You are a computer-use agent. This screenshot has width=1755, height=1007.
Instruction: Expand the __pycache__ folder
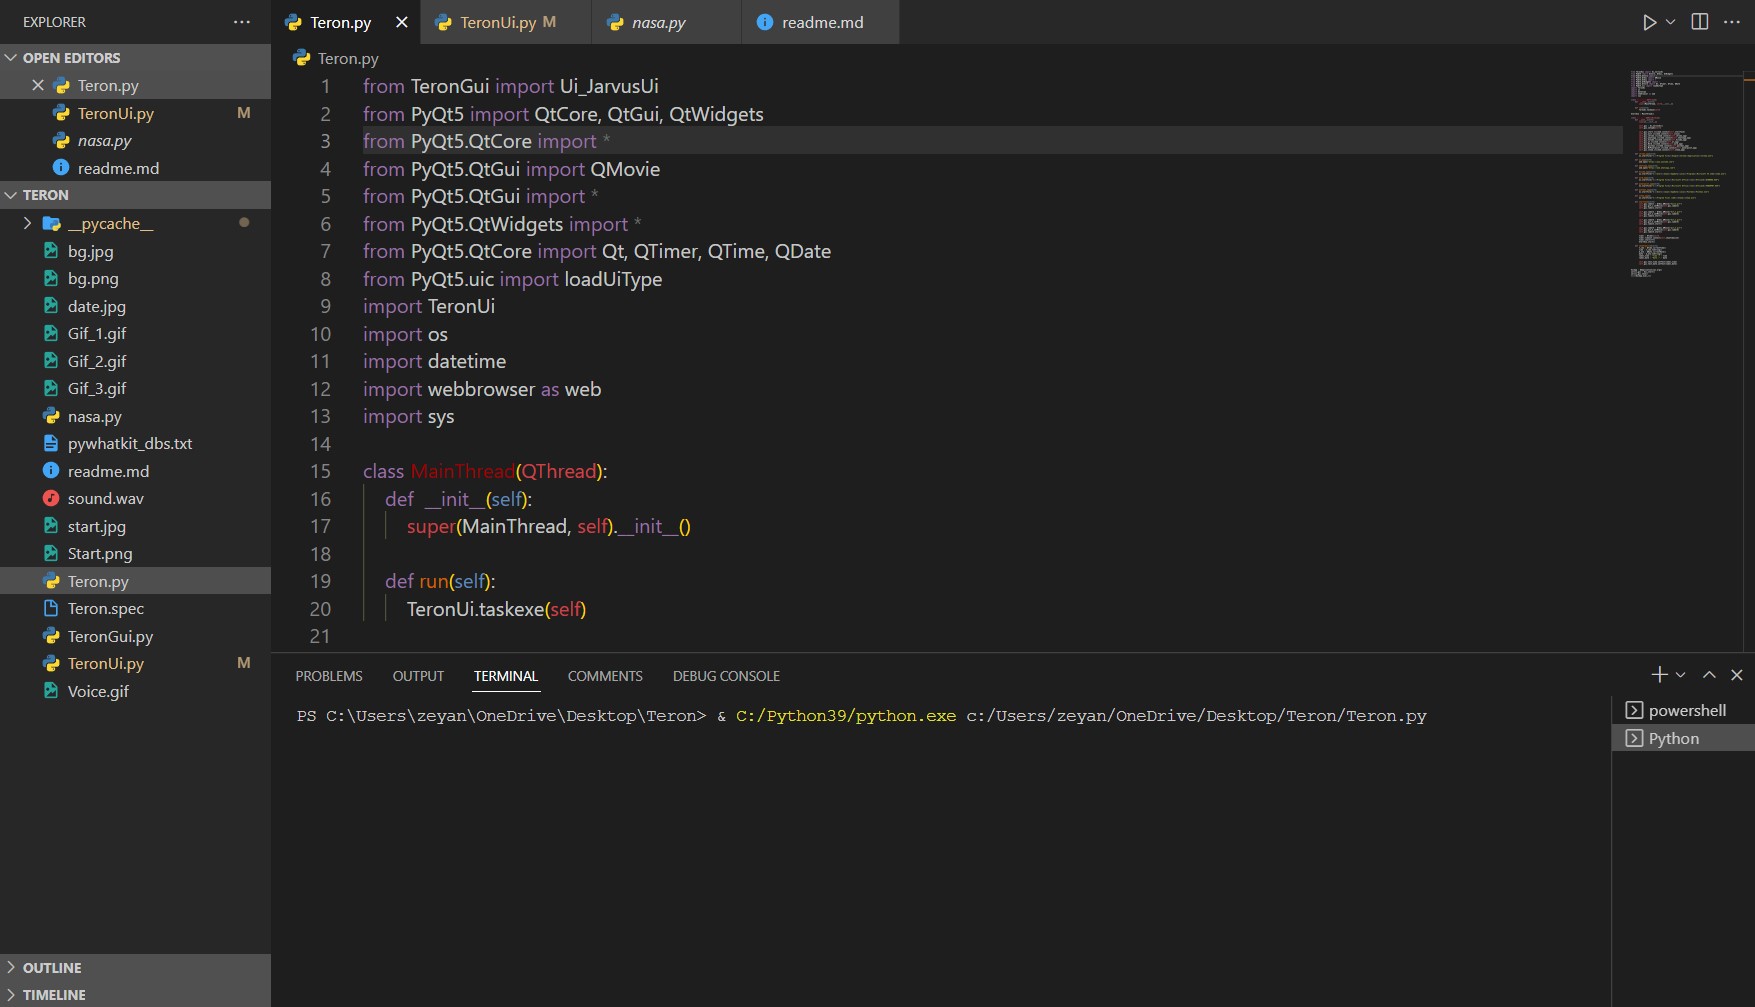coord(28,223)
